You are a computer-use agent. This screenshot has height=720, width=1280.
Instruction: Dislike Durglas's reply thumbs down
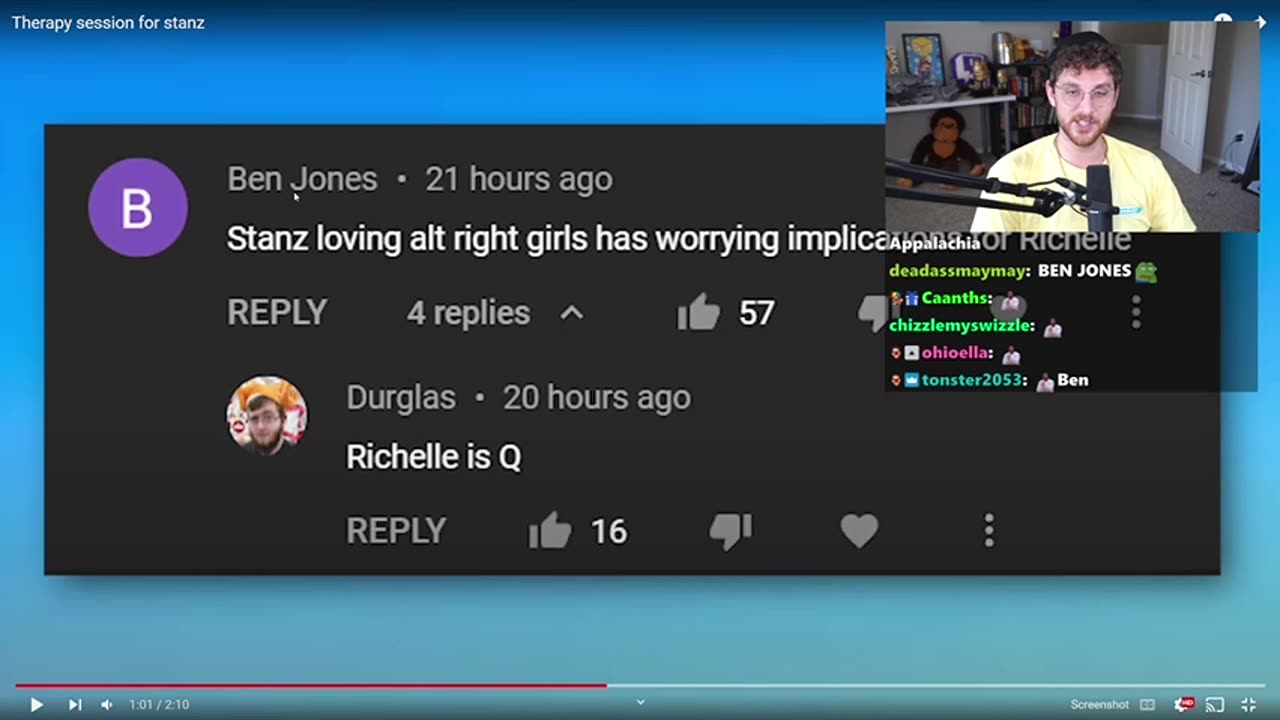point(731,531)
